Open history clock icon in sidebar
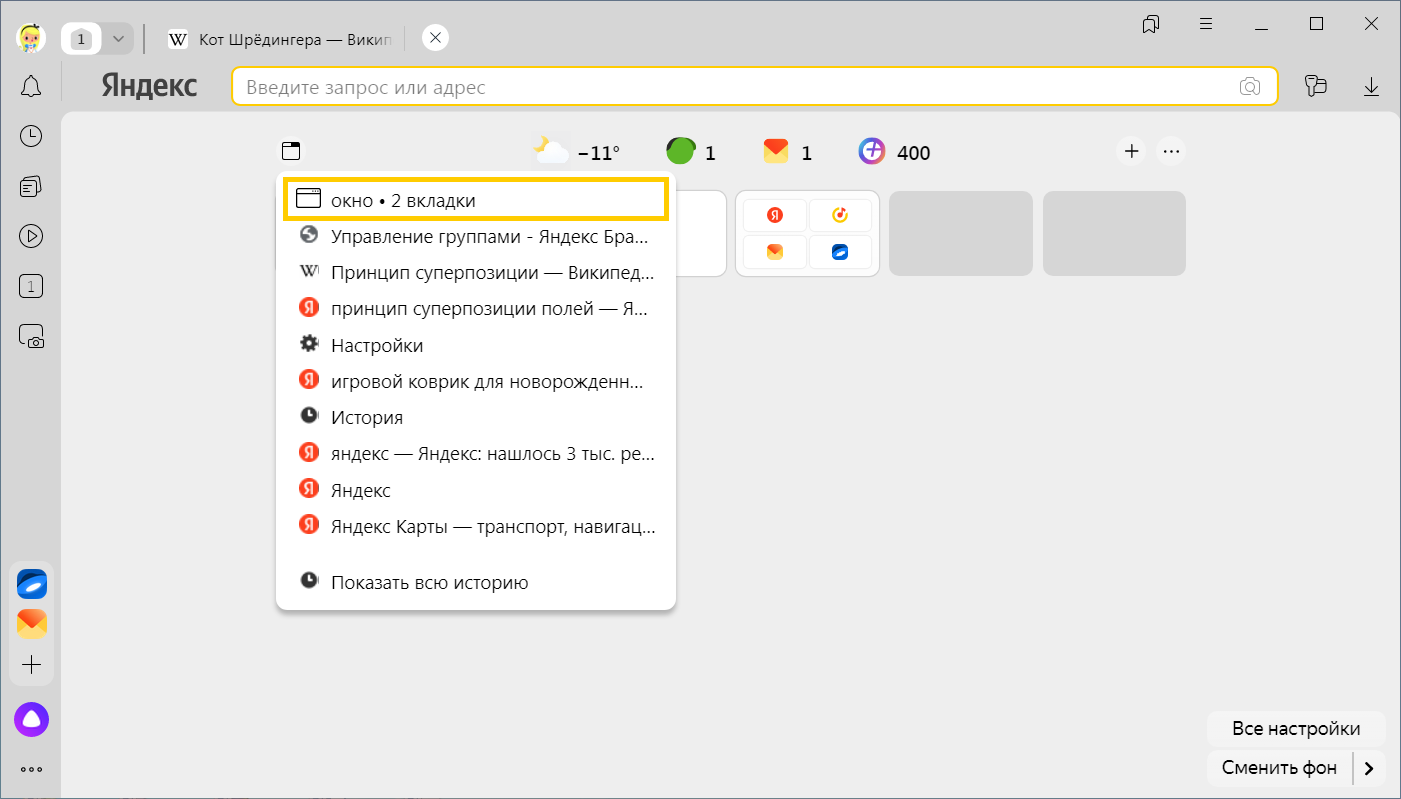 pyautogui.click(x=31, y=136)
